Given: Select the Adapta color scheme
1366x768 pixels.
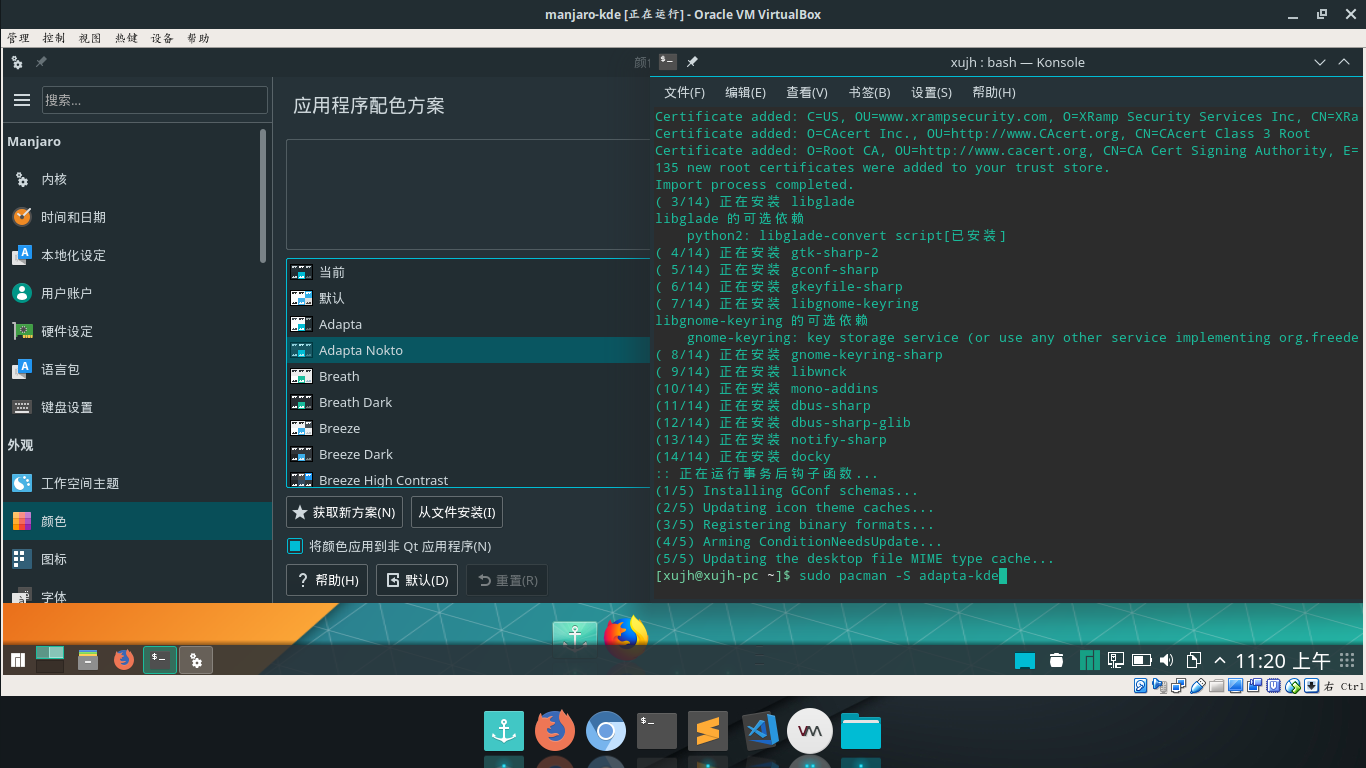Looking at the screenshot, I should click(468, 324).
